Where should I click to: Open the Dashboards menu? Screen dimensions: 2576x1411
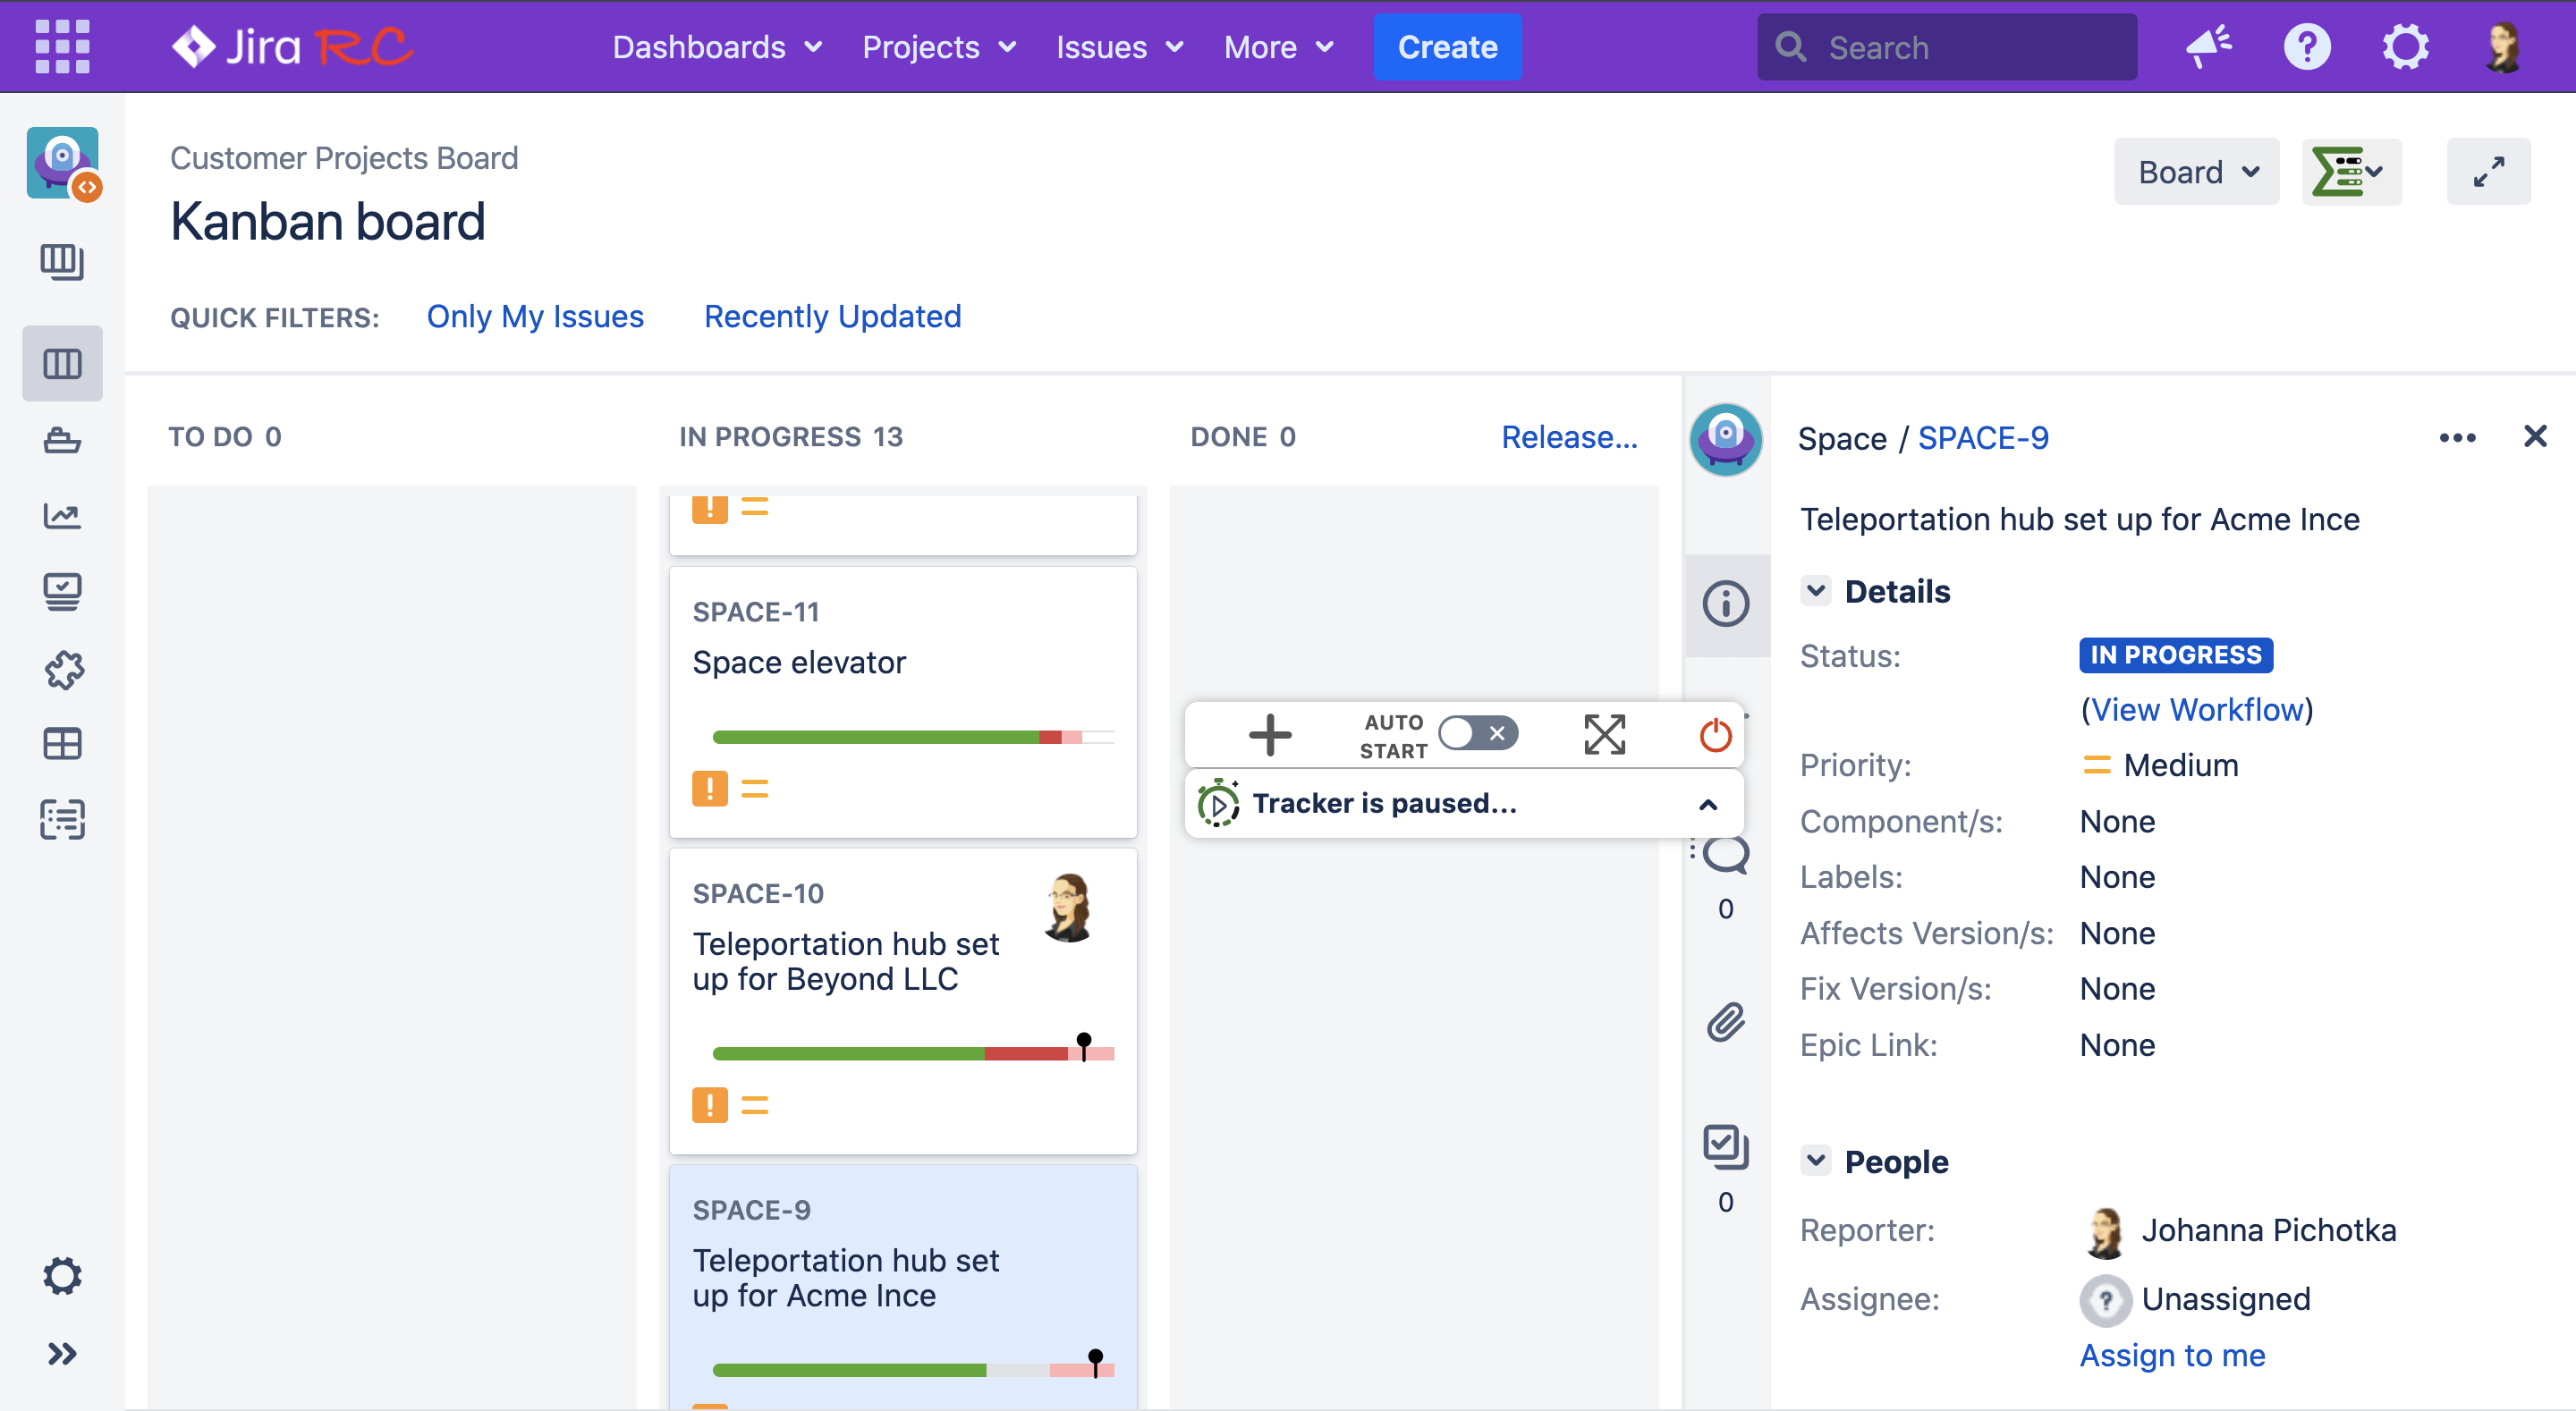pyautogui.click(x=717, y=47)
